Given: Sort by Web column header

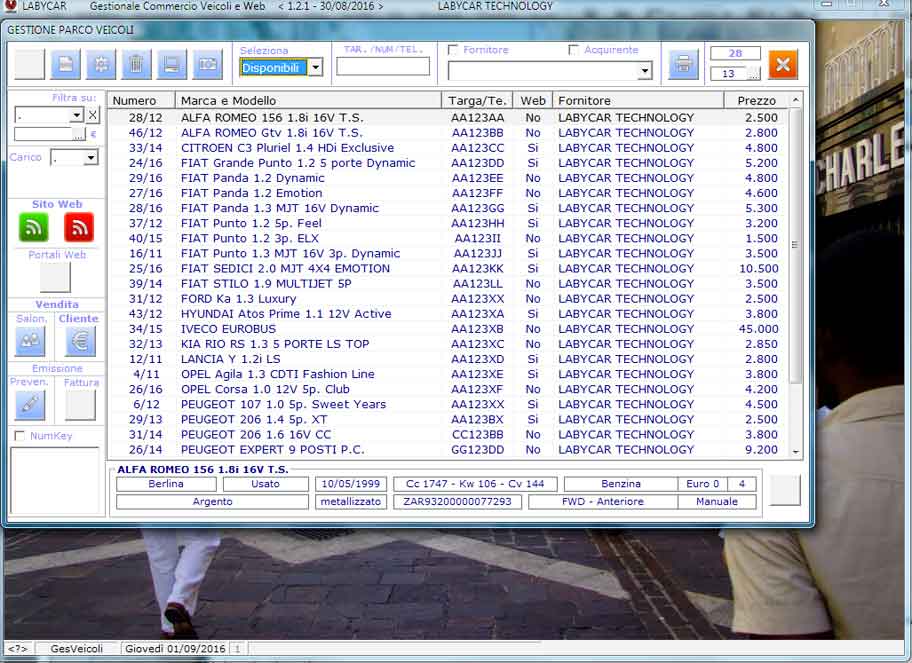Looking at the screenshot, I should [x=533, y=101].
